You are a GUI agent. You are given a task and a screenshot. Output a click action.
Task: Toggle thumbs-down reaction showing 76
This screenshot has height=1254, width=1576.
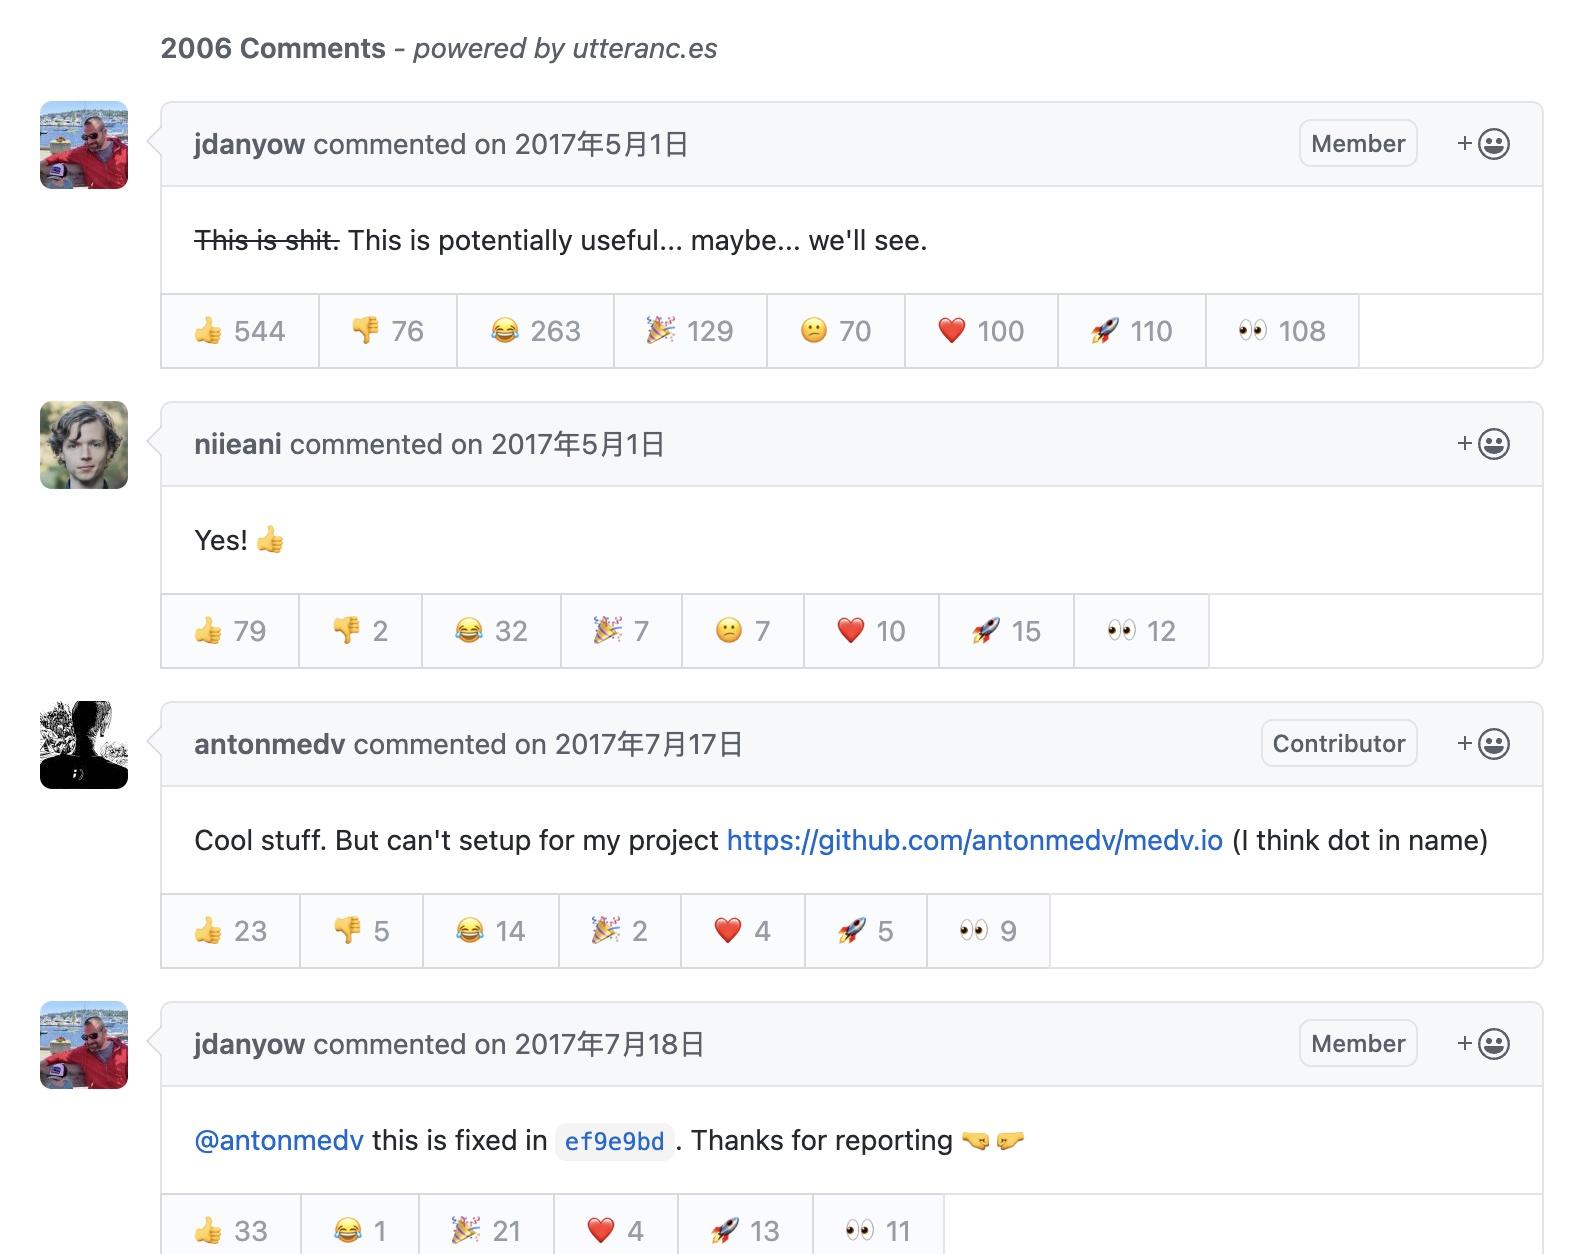[388, 331]
